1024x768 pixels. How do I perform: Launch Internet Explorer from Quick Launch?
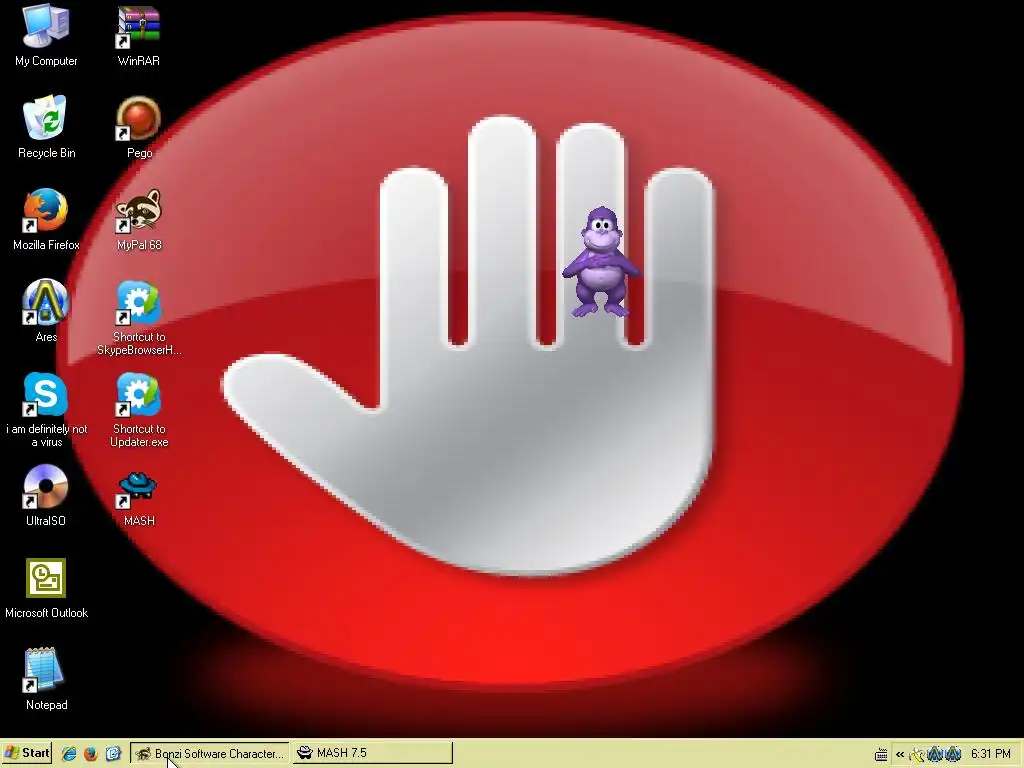pyautogui.click(x=69, y=754)
